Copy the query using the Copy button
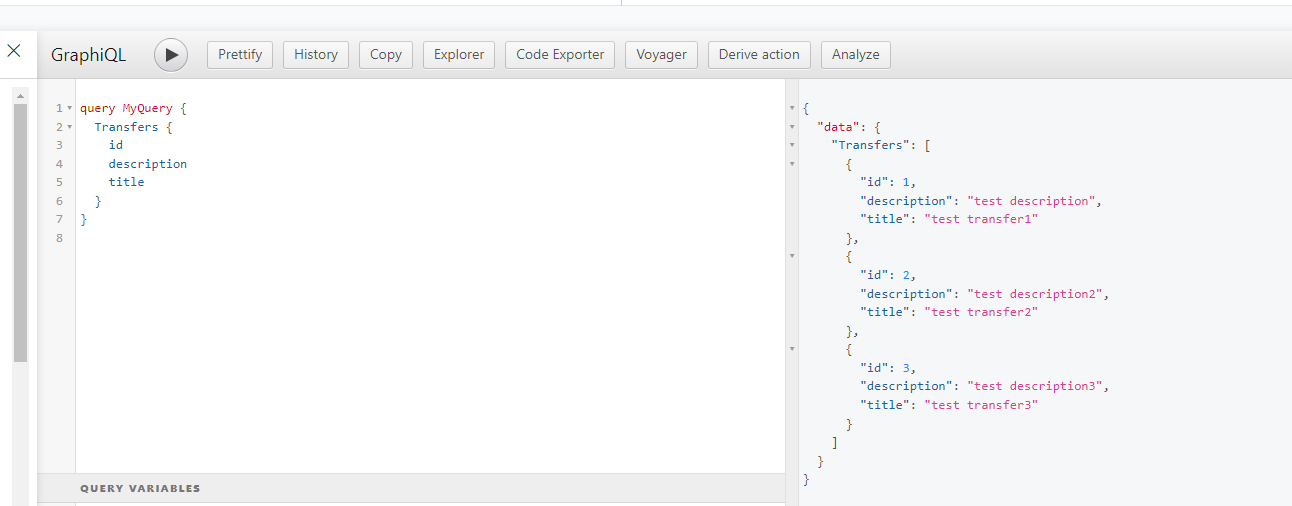The image size is (1292, 506). tap(386, 55)
